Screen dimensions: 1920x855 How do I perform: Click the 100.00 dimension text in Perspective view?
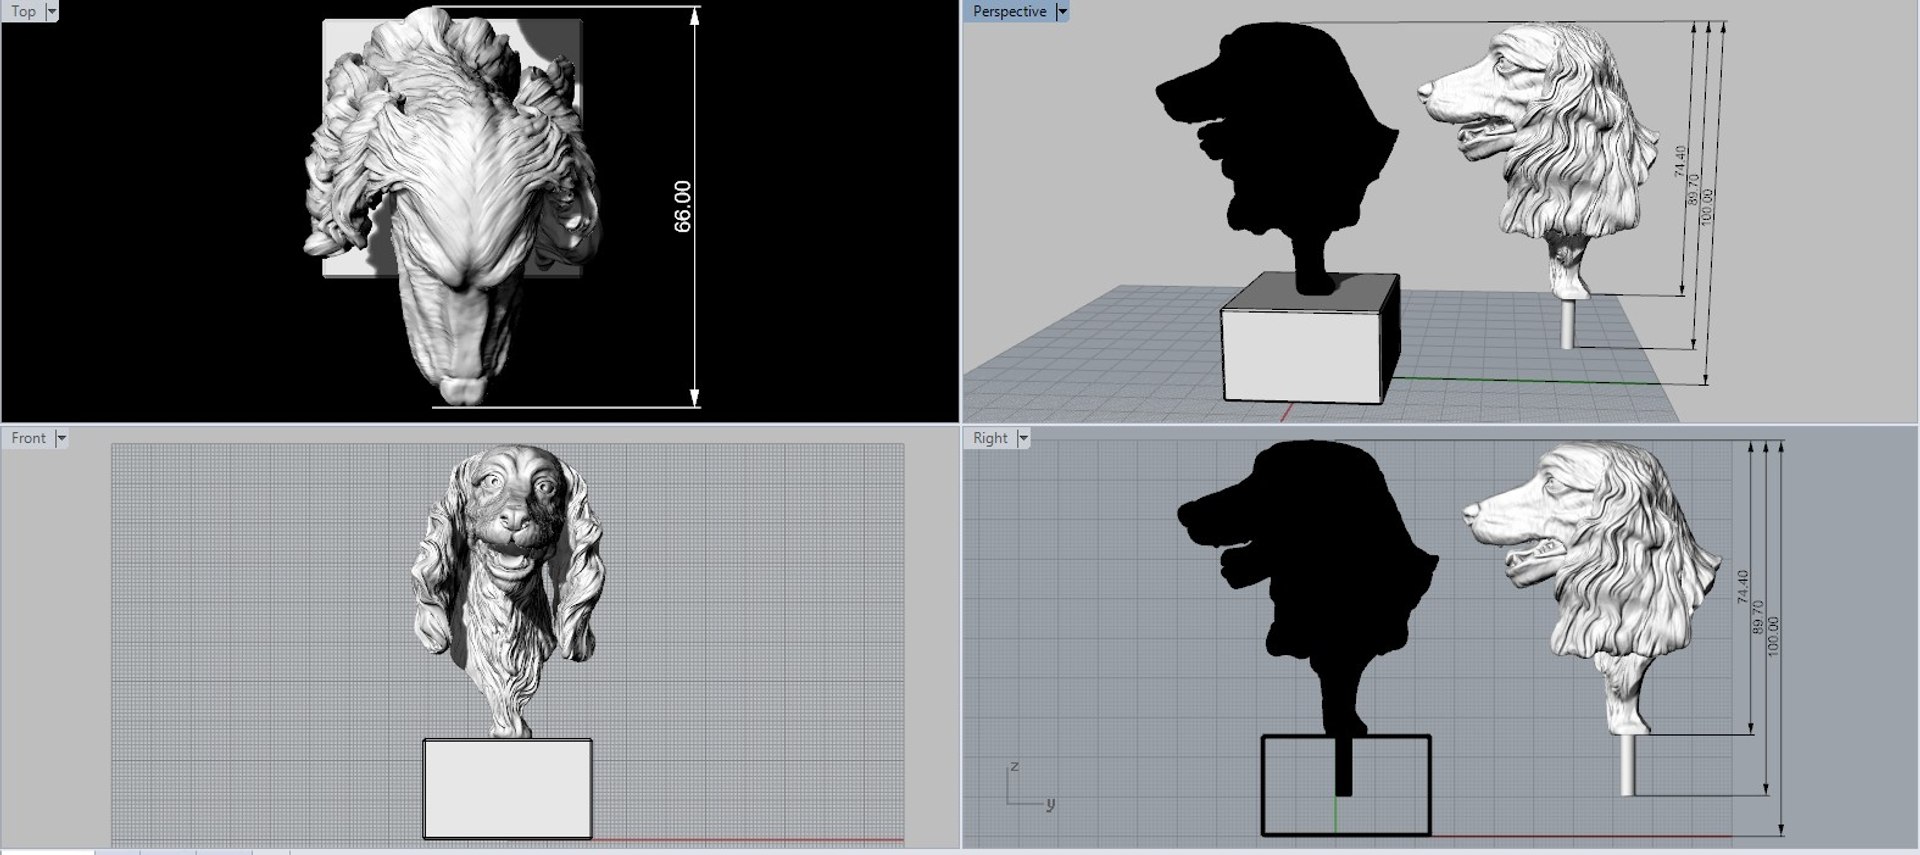click(x=1707, y=207)
